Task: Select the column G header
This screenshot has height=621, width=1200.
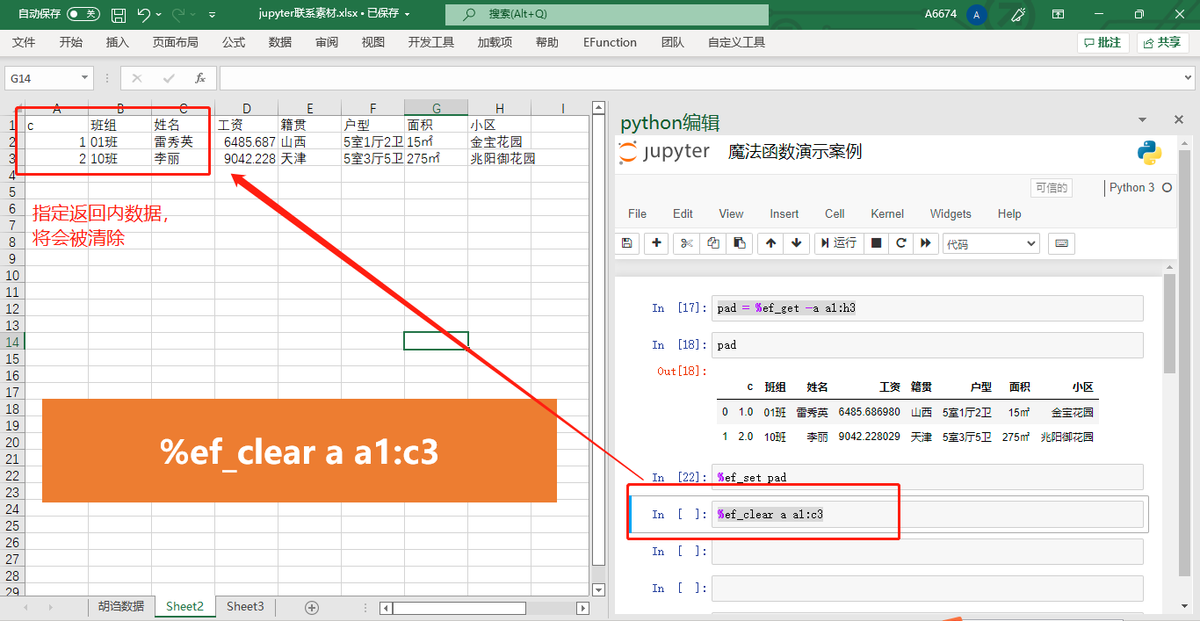Action: pos(436,108)
